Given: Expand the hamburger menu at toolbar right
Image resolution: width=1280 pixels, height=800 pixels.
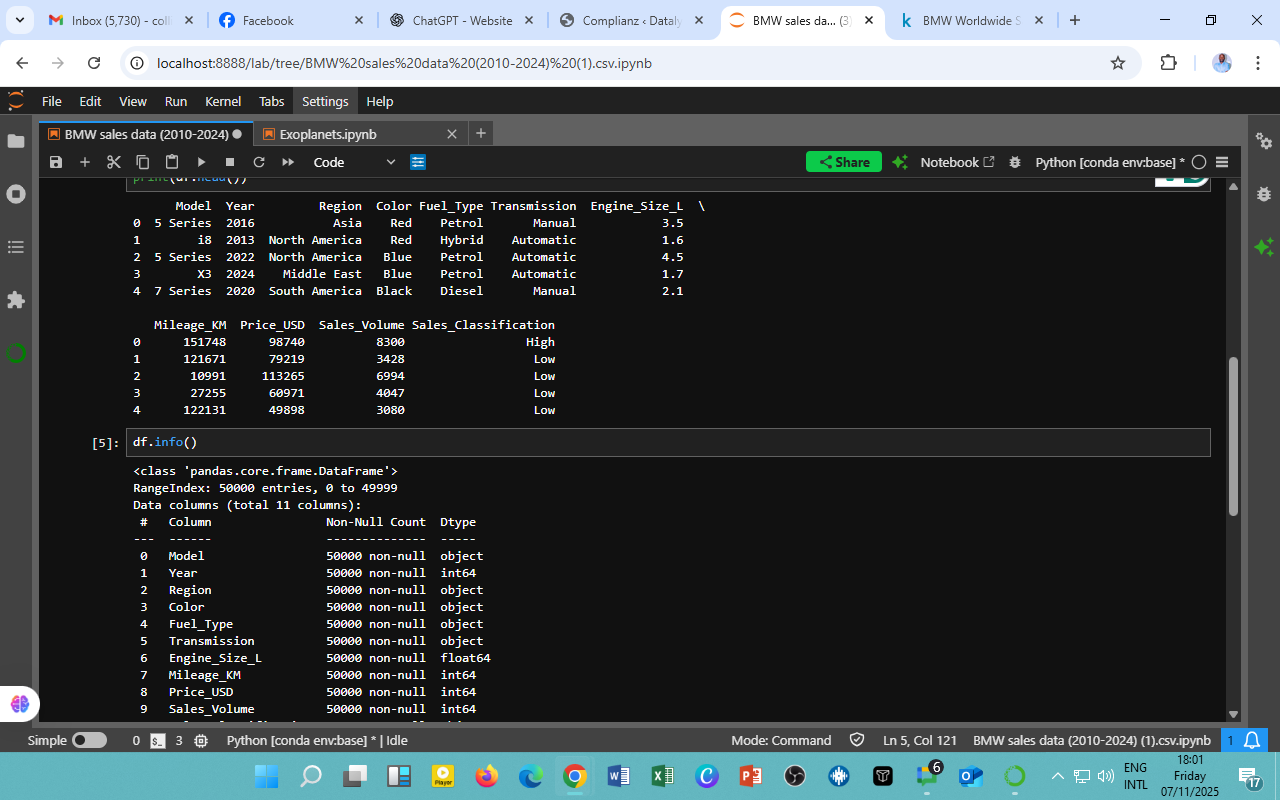Looking at the screenshot, I should point(1221,162).
